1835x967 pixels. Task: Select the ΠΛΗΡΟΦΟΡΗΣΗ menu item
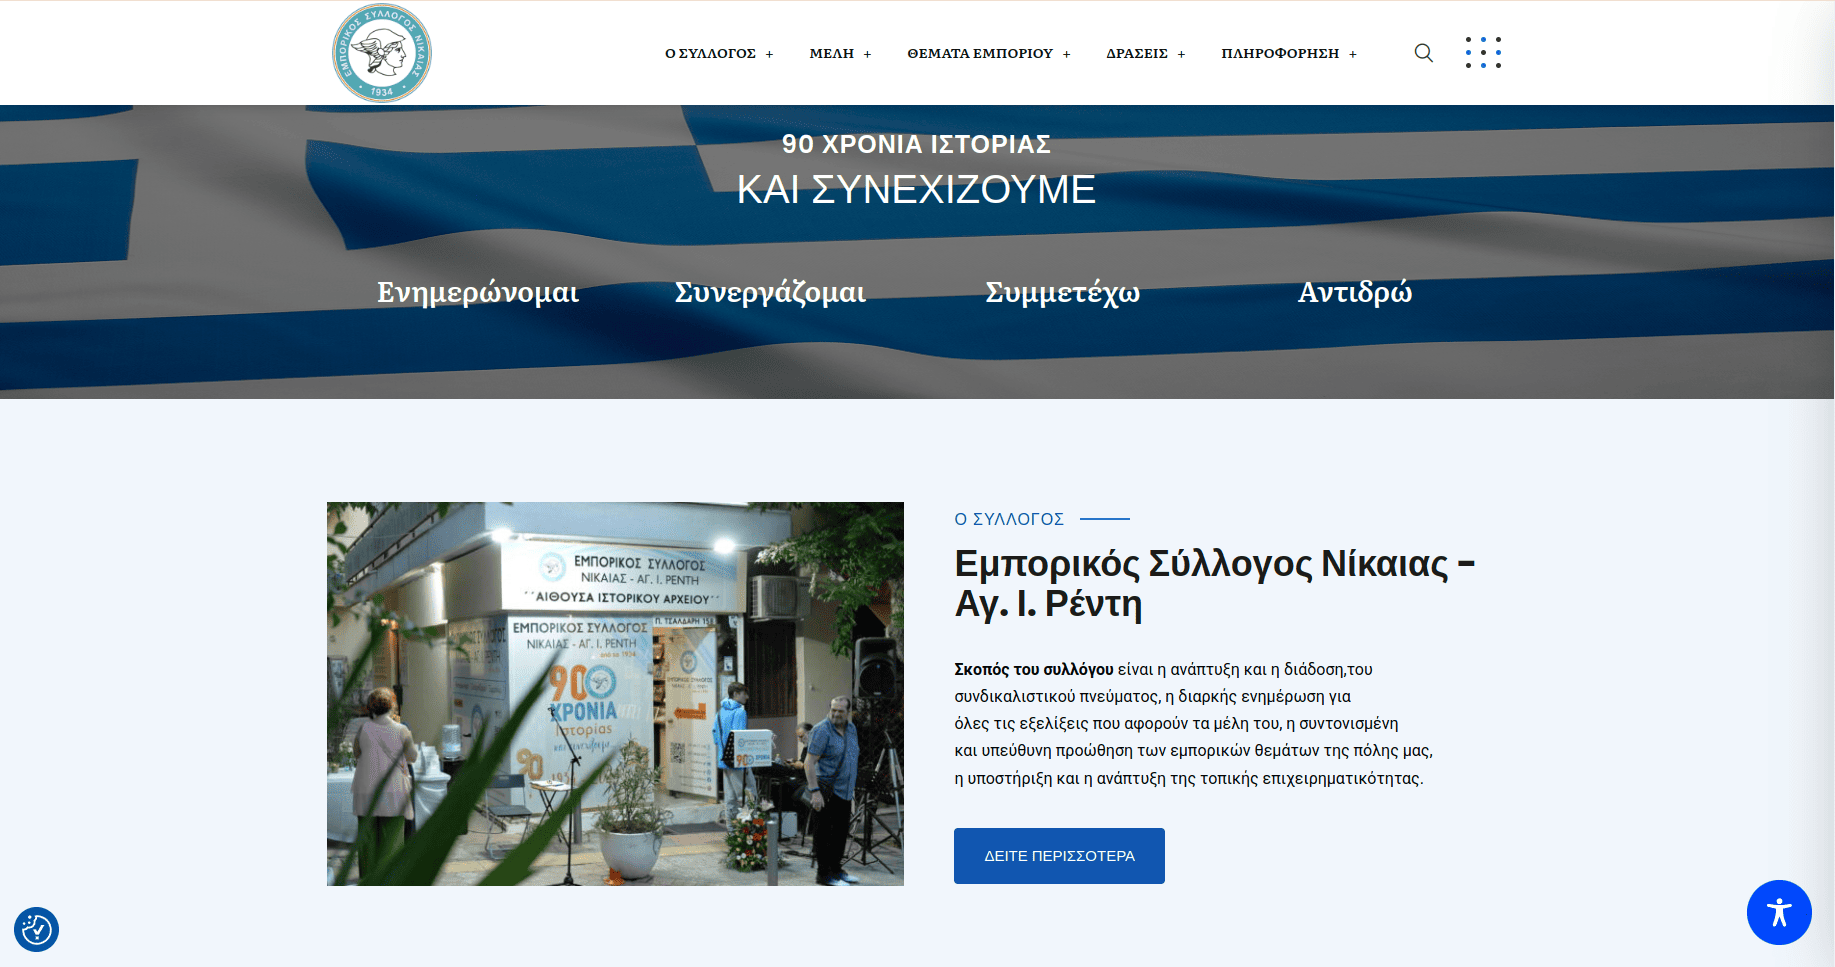pyautogui.click(x=1279, y=54)
